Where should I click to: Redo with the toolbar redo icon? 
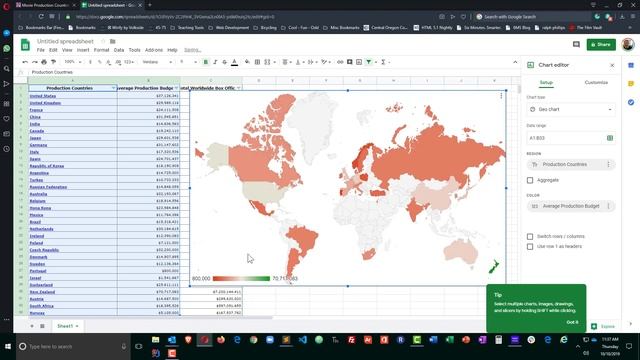(35, 62)
